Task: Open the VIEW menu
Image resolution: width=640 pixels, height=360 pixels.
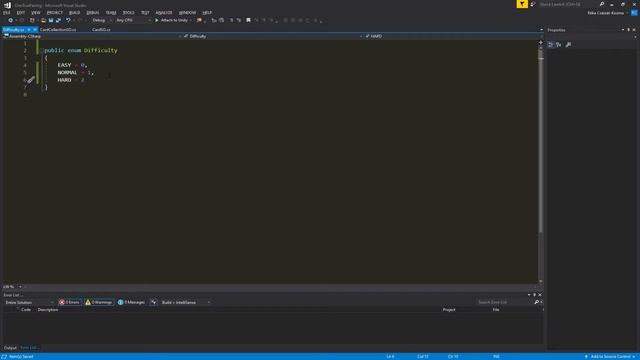Action: coord(36,13)
